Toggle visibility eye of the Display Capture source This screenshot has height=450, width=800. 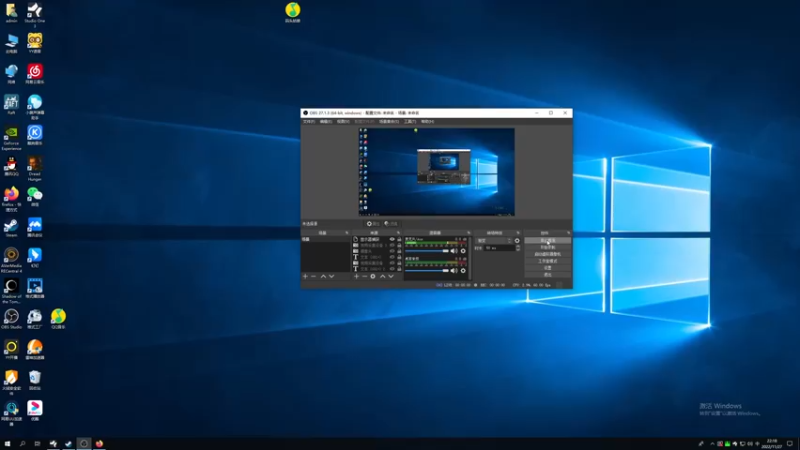(x=392, y=239)
